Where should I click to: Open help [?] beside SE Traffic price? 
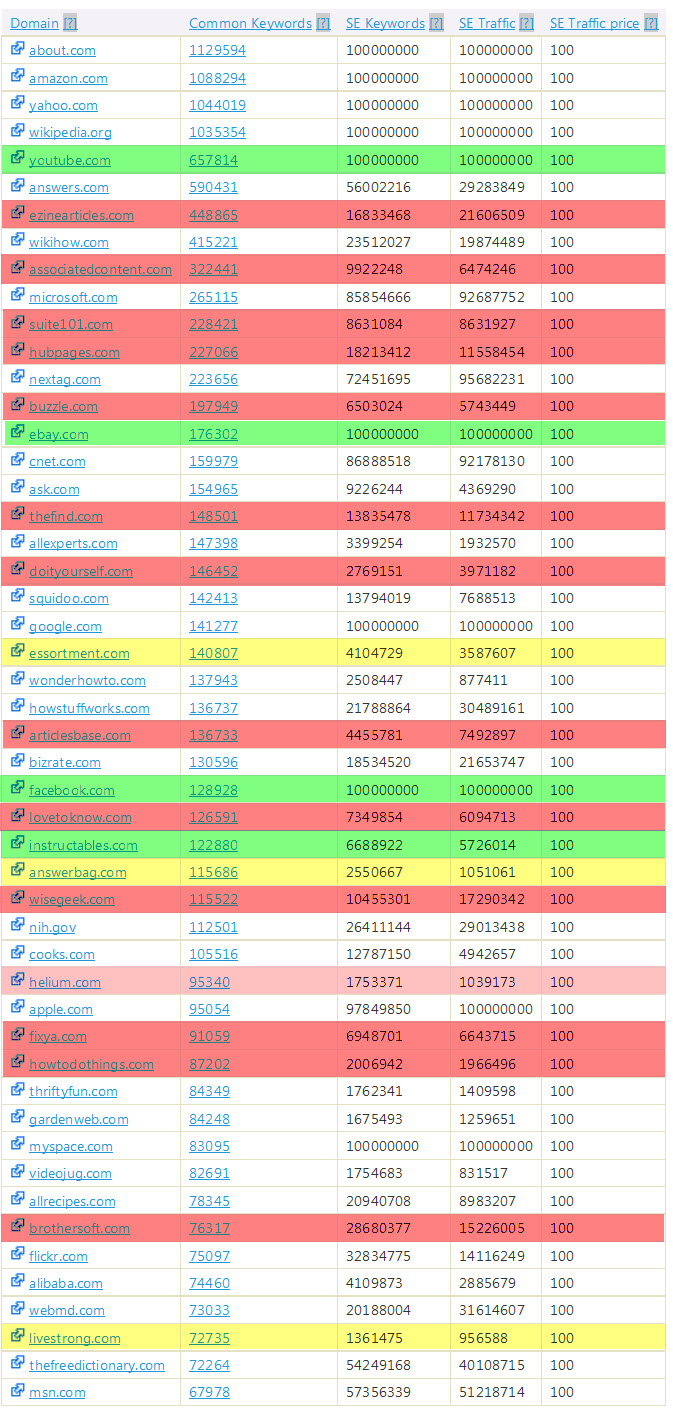[x=651, y=23]
